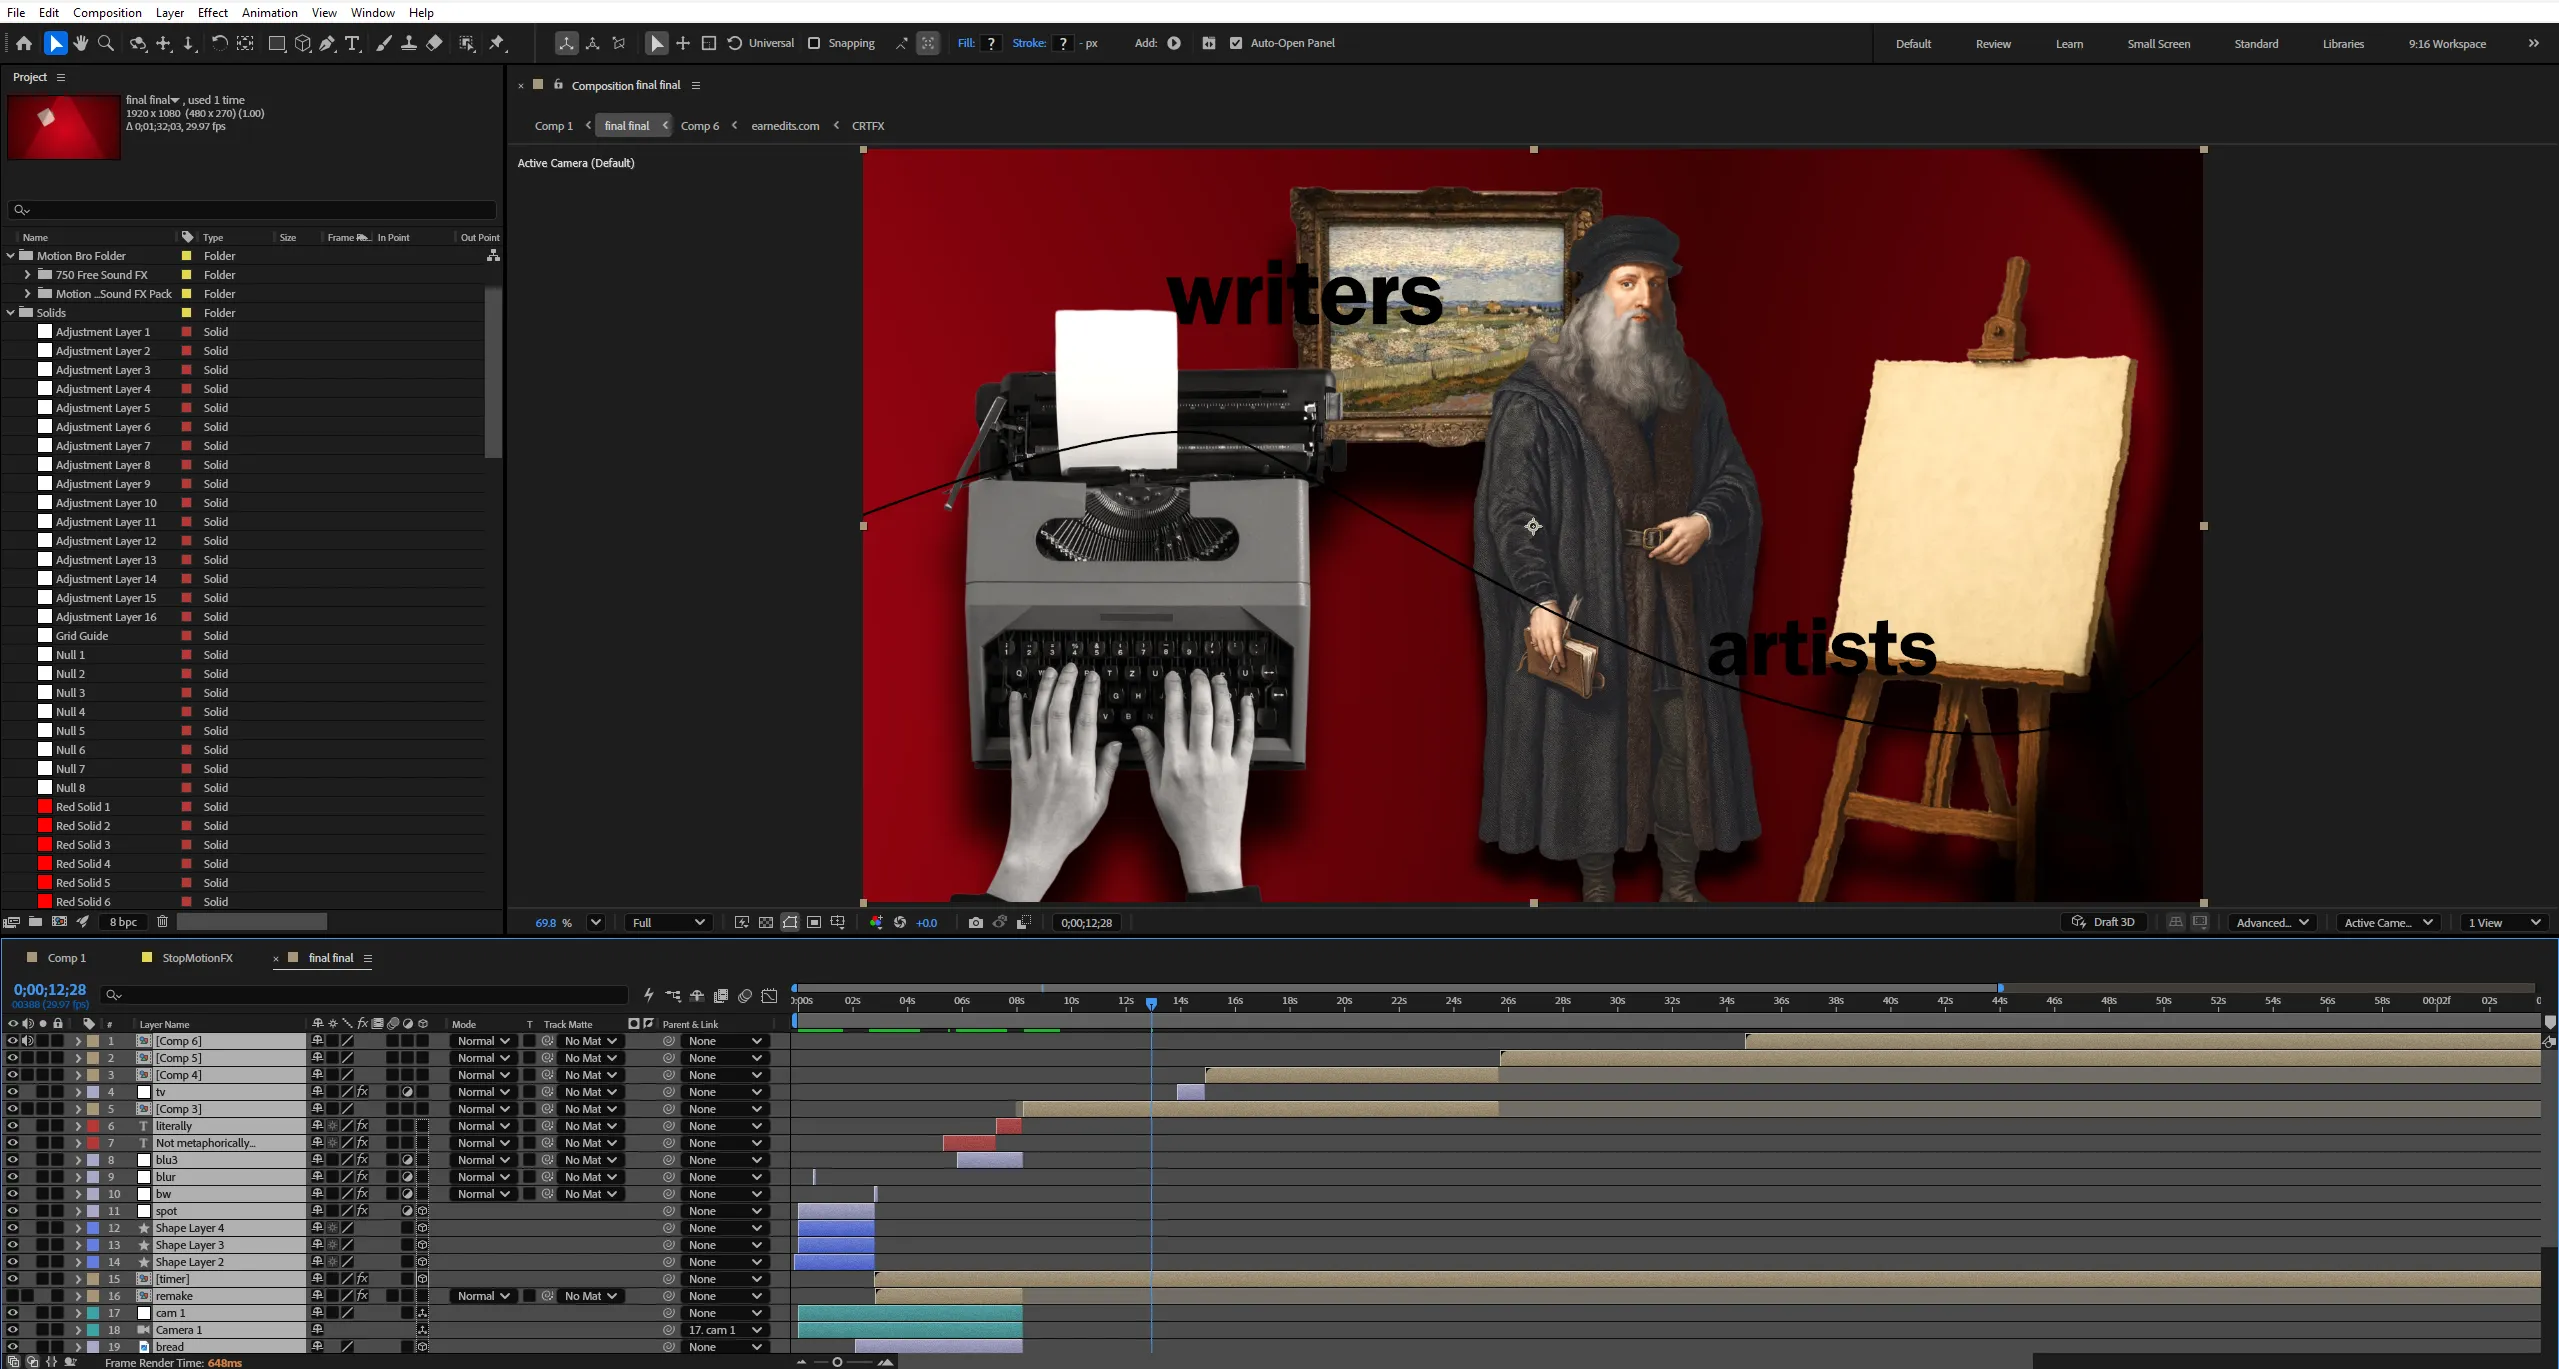Open the Composition menu
2559x1369 pixels.
pyautogui.click(x=107, y=12)
